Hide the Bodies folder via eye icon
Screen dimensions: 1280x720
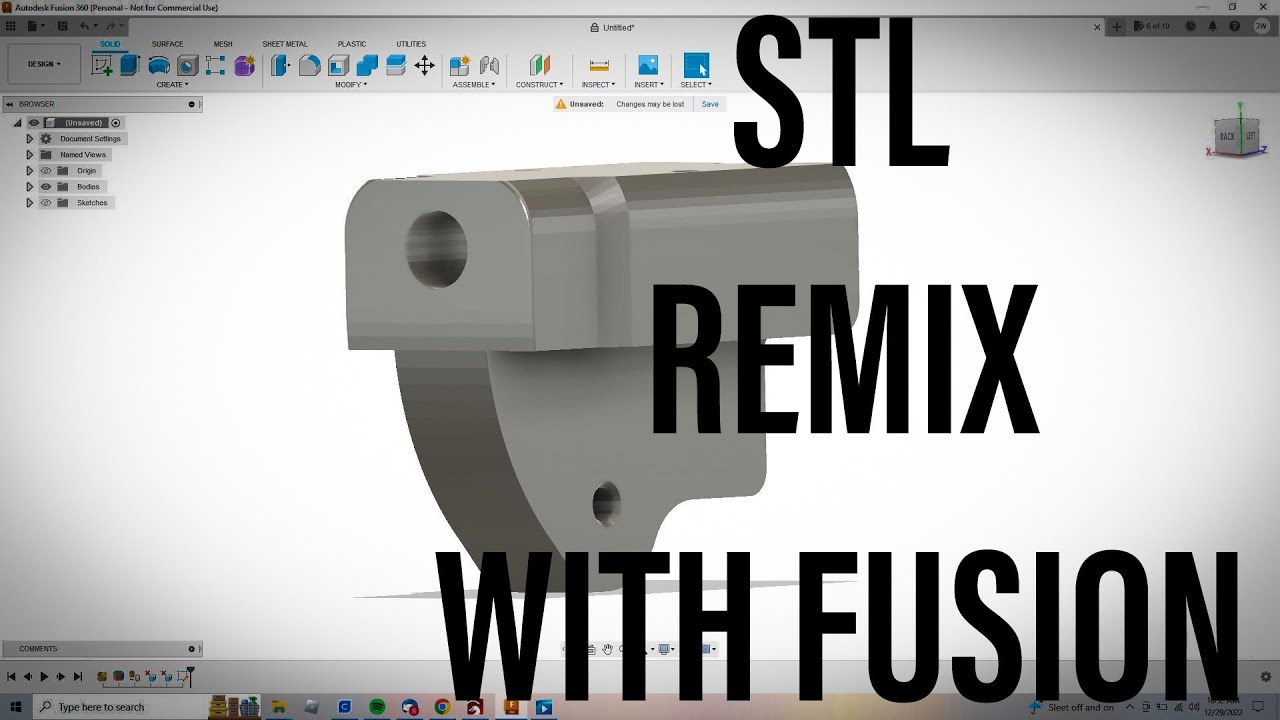pos(45,186)
